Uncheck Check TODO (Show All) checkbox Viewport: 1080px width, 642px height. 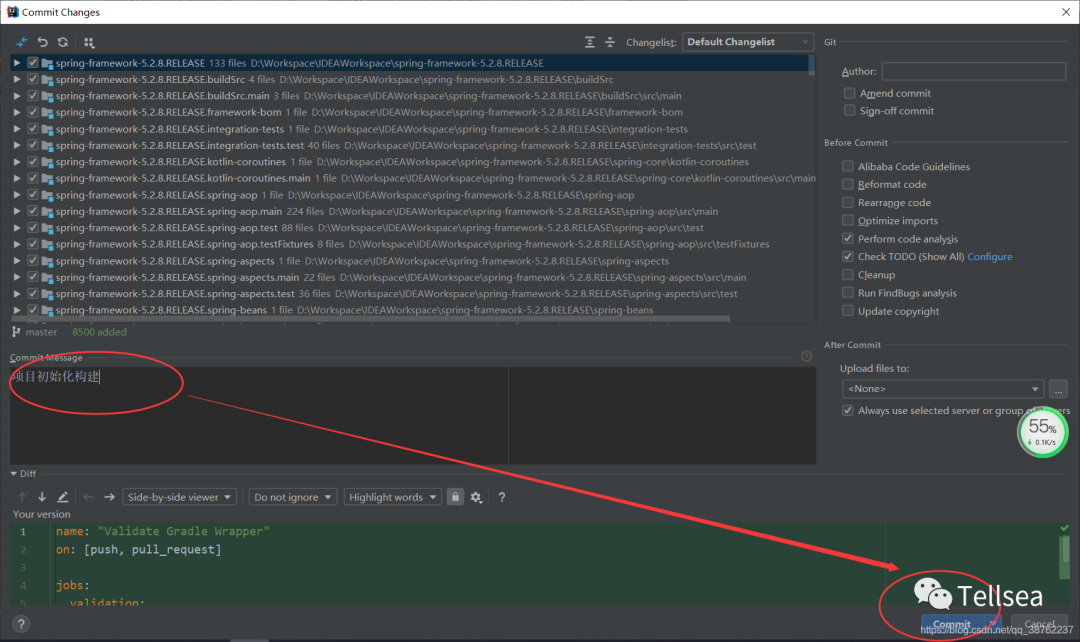(848, 256)
